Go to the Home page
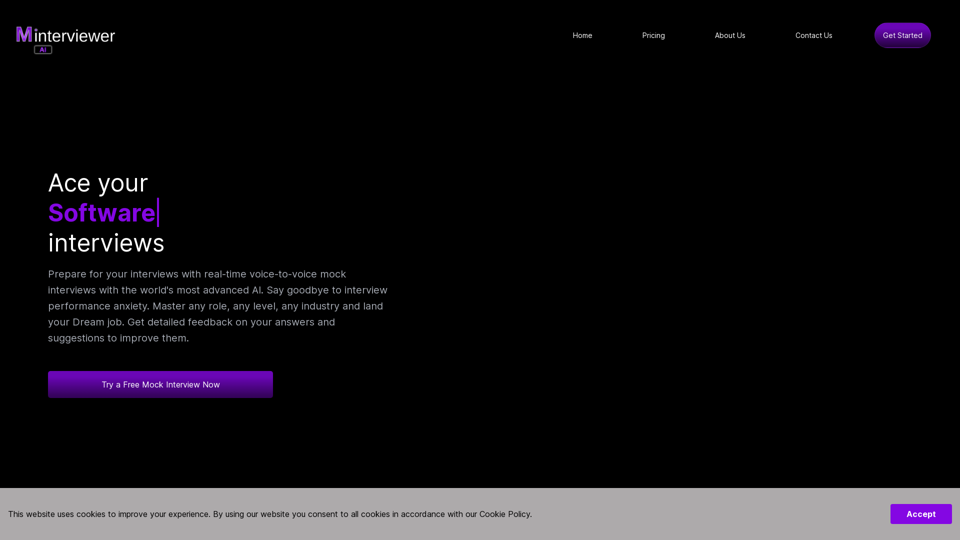 tap(582, 35)
